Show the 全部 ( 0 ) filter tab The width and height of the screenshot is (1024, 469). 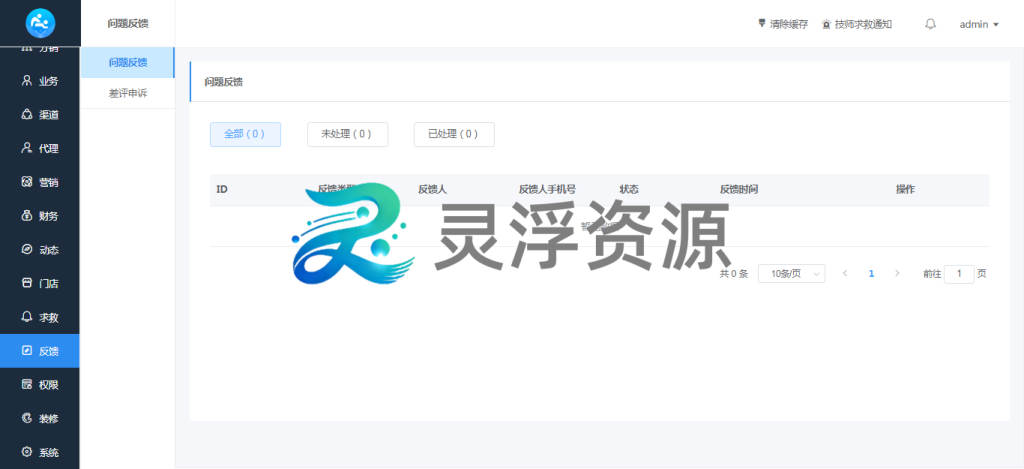coord(245,134)
